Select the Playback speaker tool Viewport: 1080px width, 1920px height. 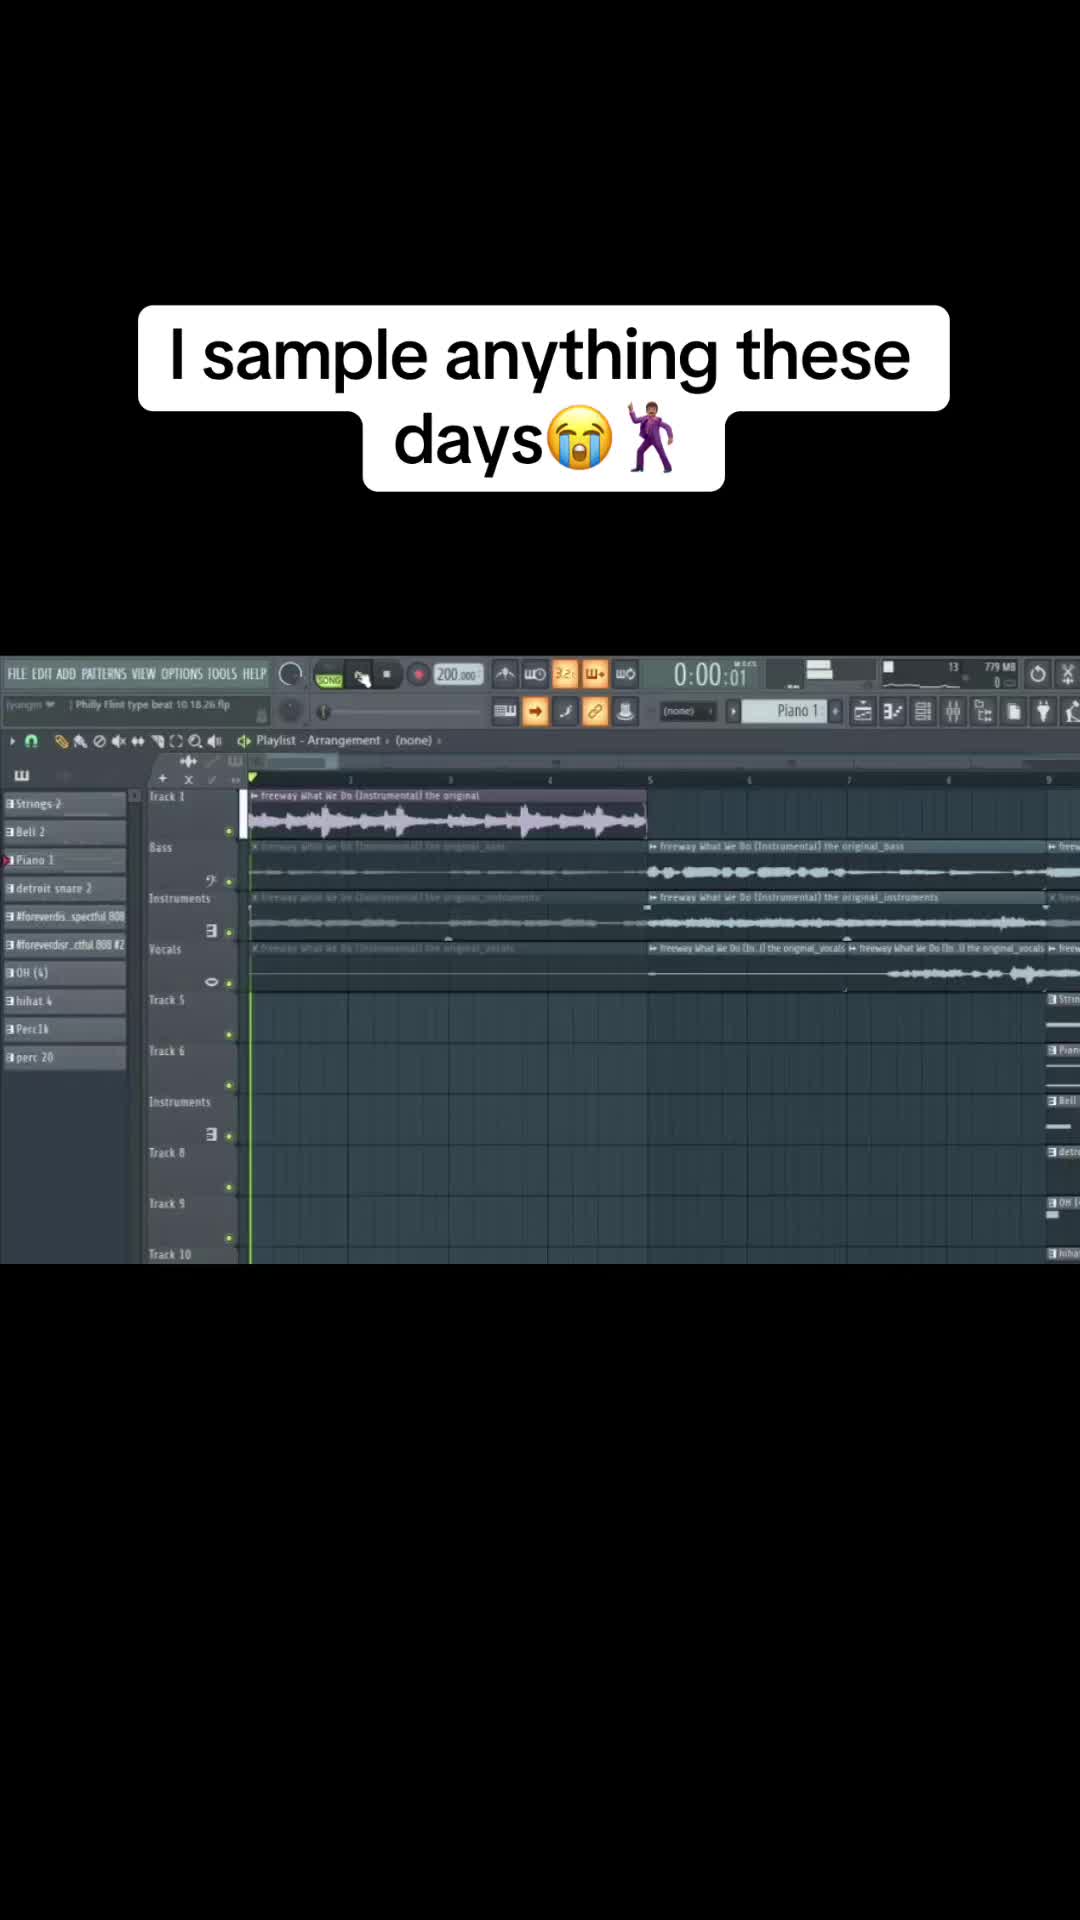[214, 741]
